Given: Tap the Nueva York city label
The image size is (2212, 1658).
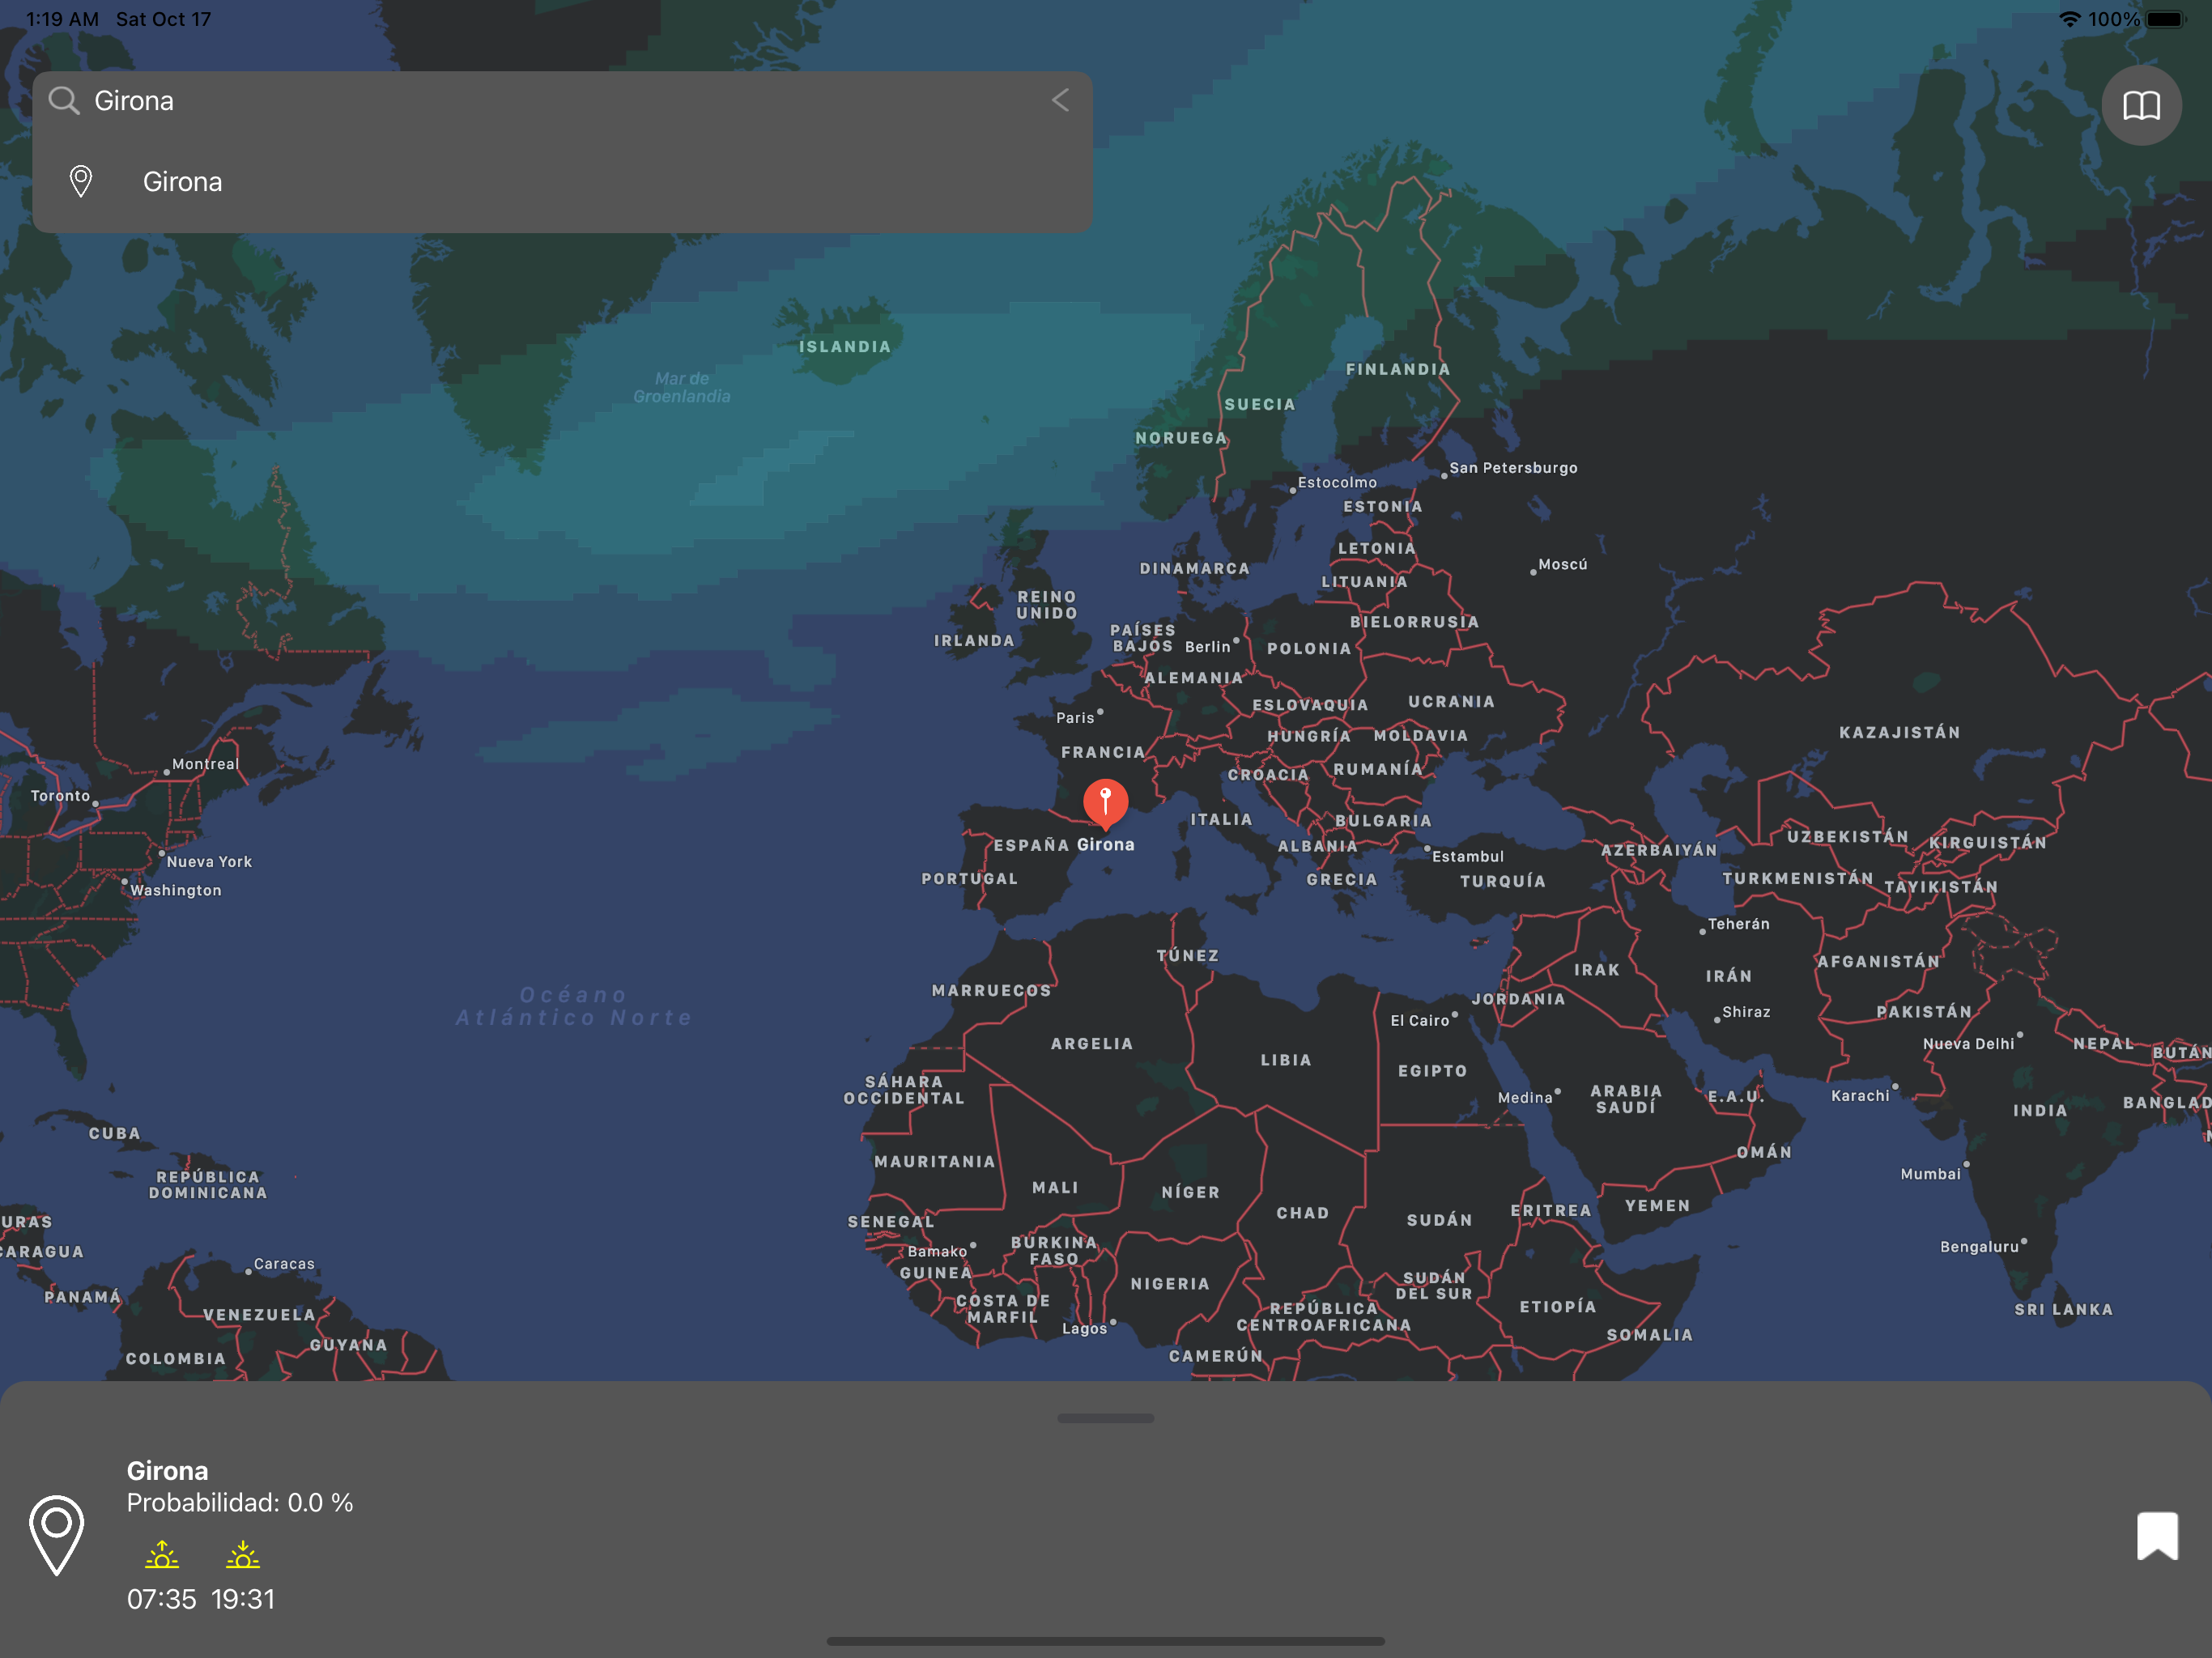Looking at the screenshot, I should tap(209, 862).
